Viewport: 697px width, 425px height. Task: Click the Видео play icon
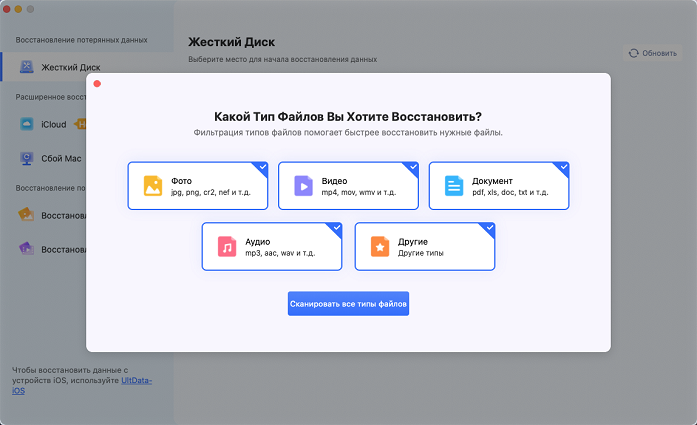[303, 185]
